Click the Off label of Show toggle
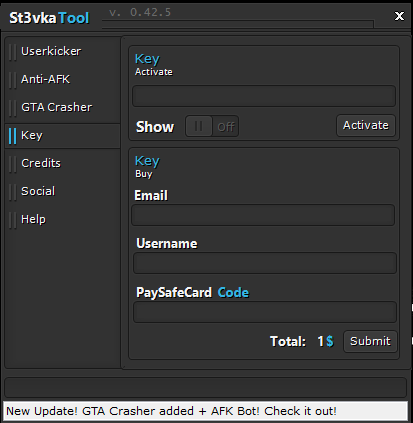 (x=226, y=127)
